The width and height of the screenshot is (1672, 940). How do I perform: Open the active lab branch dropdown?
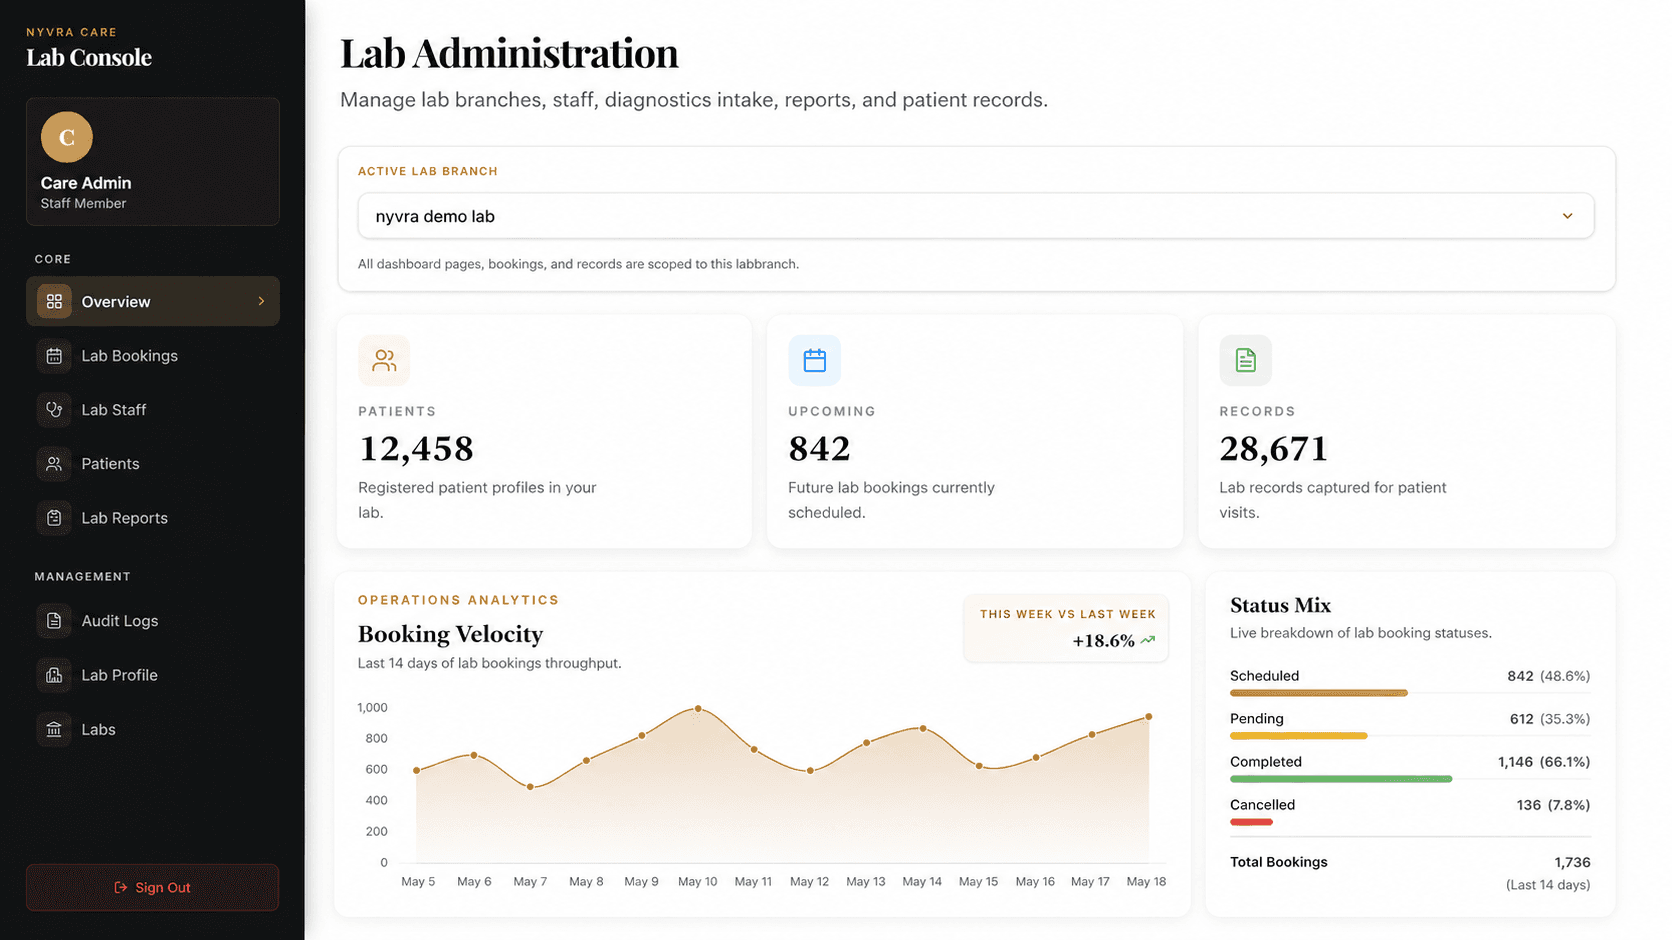tap(976, 216)
